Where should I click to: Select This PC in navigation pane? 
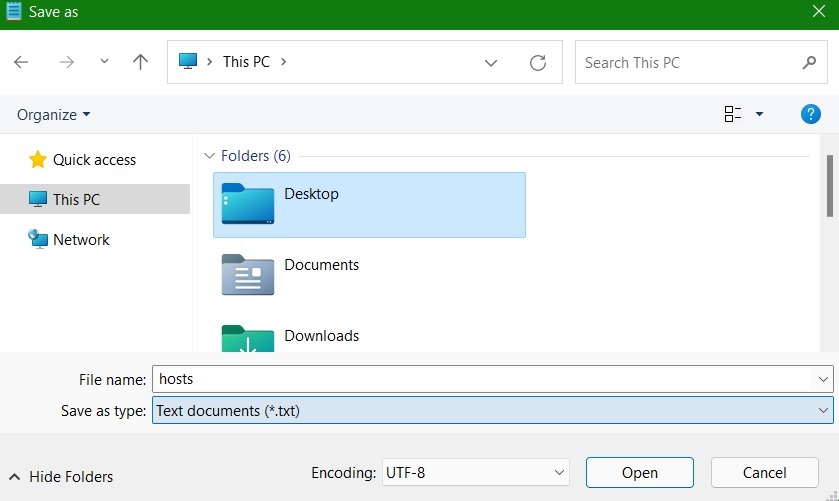[95, 199]
